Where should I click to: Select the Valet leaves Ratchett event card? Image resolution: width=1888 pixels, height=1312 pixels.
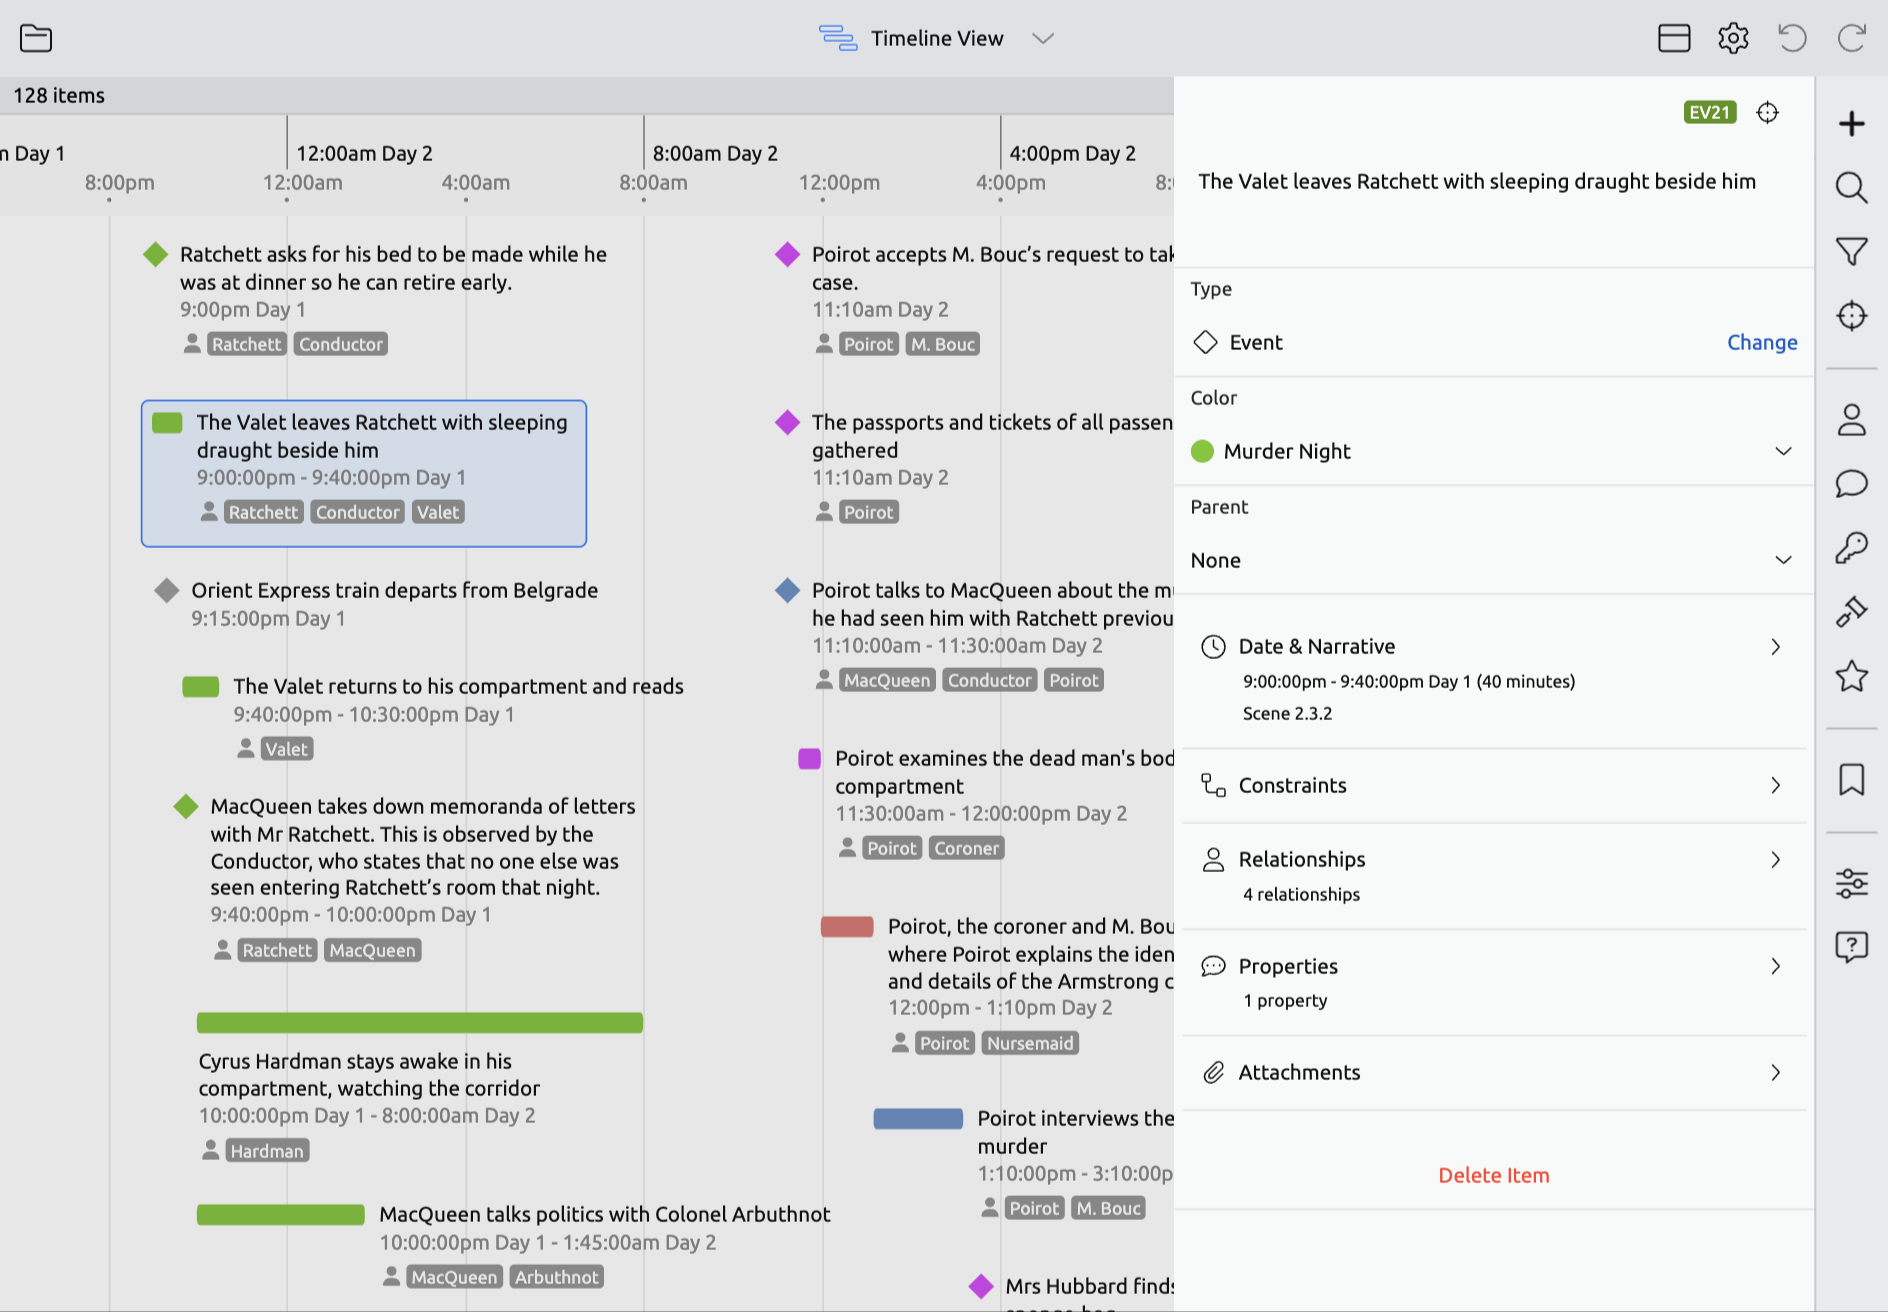point(364,473)
